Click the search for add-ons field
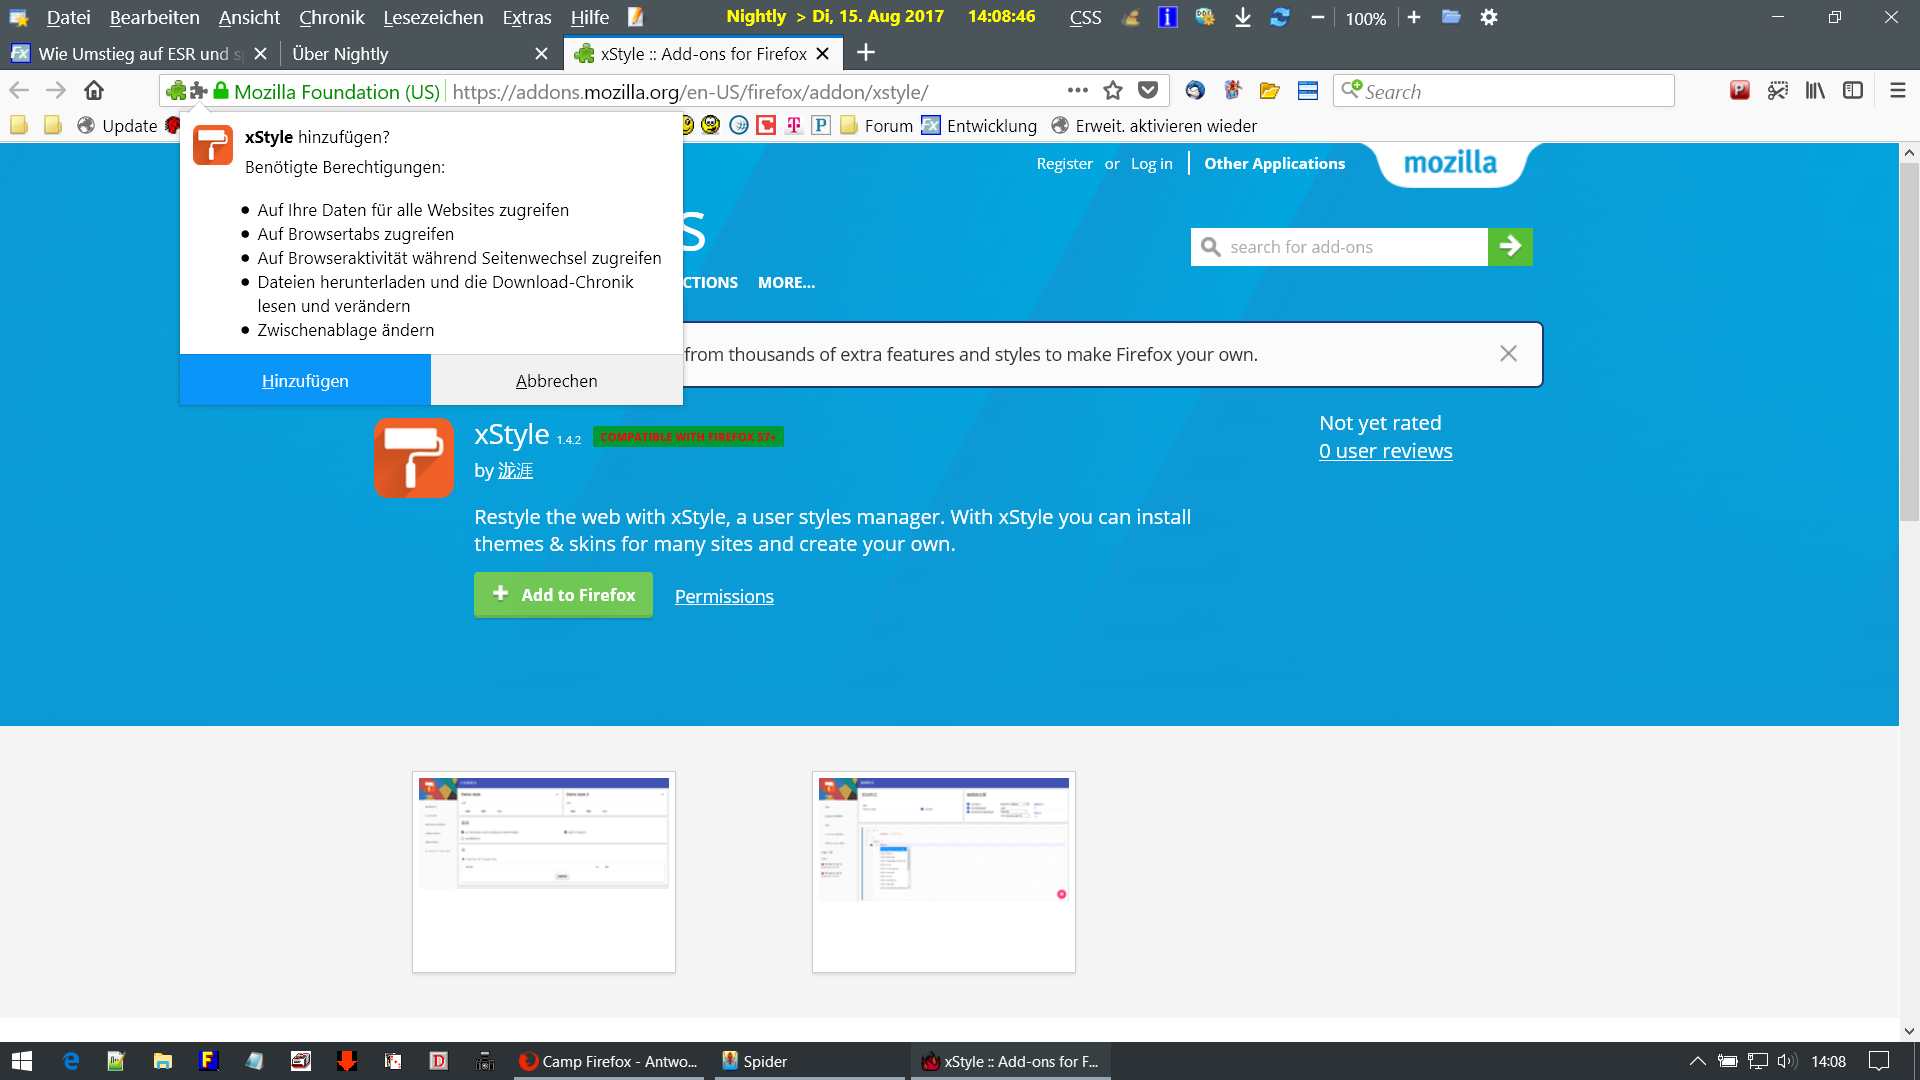This screenshot has width=1920, height=1080. tap(1340, 247)
